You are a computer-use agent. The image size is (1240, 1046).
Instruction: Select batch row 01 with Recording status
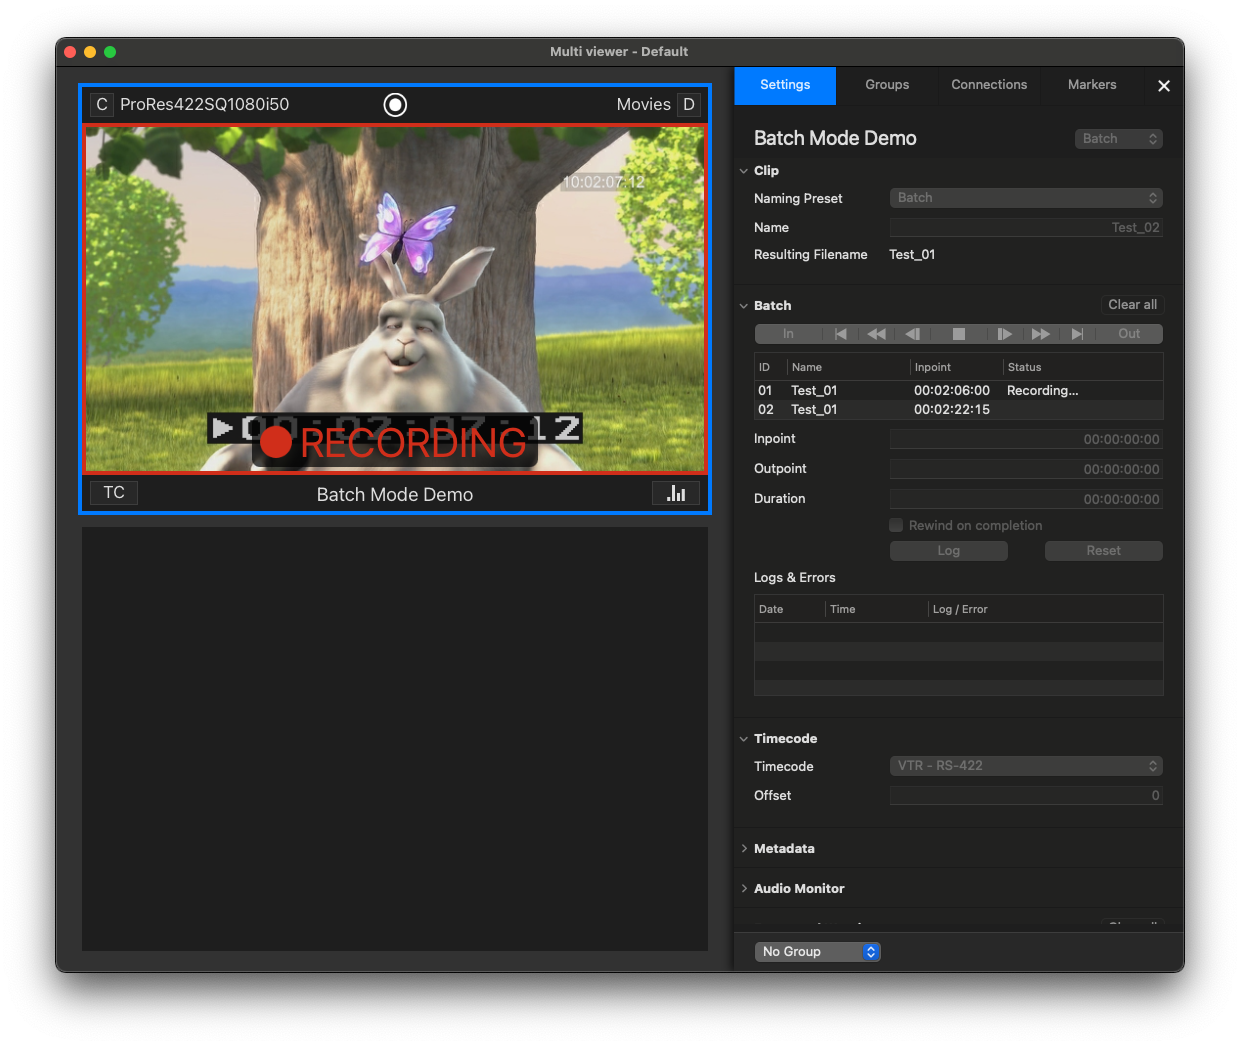[959, 391]
